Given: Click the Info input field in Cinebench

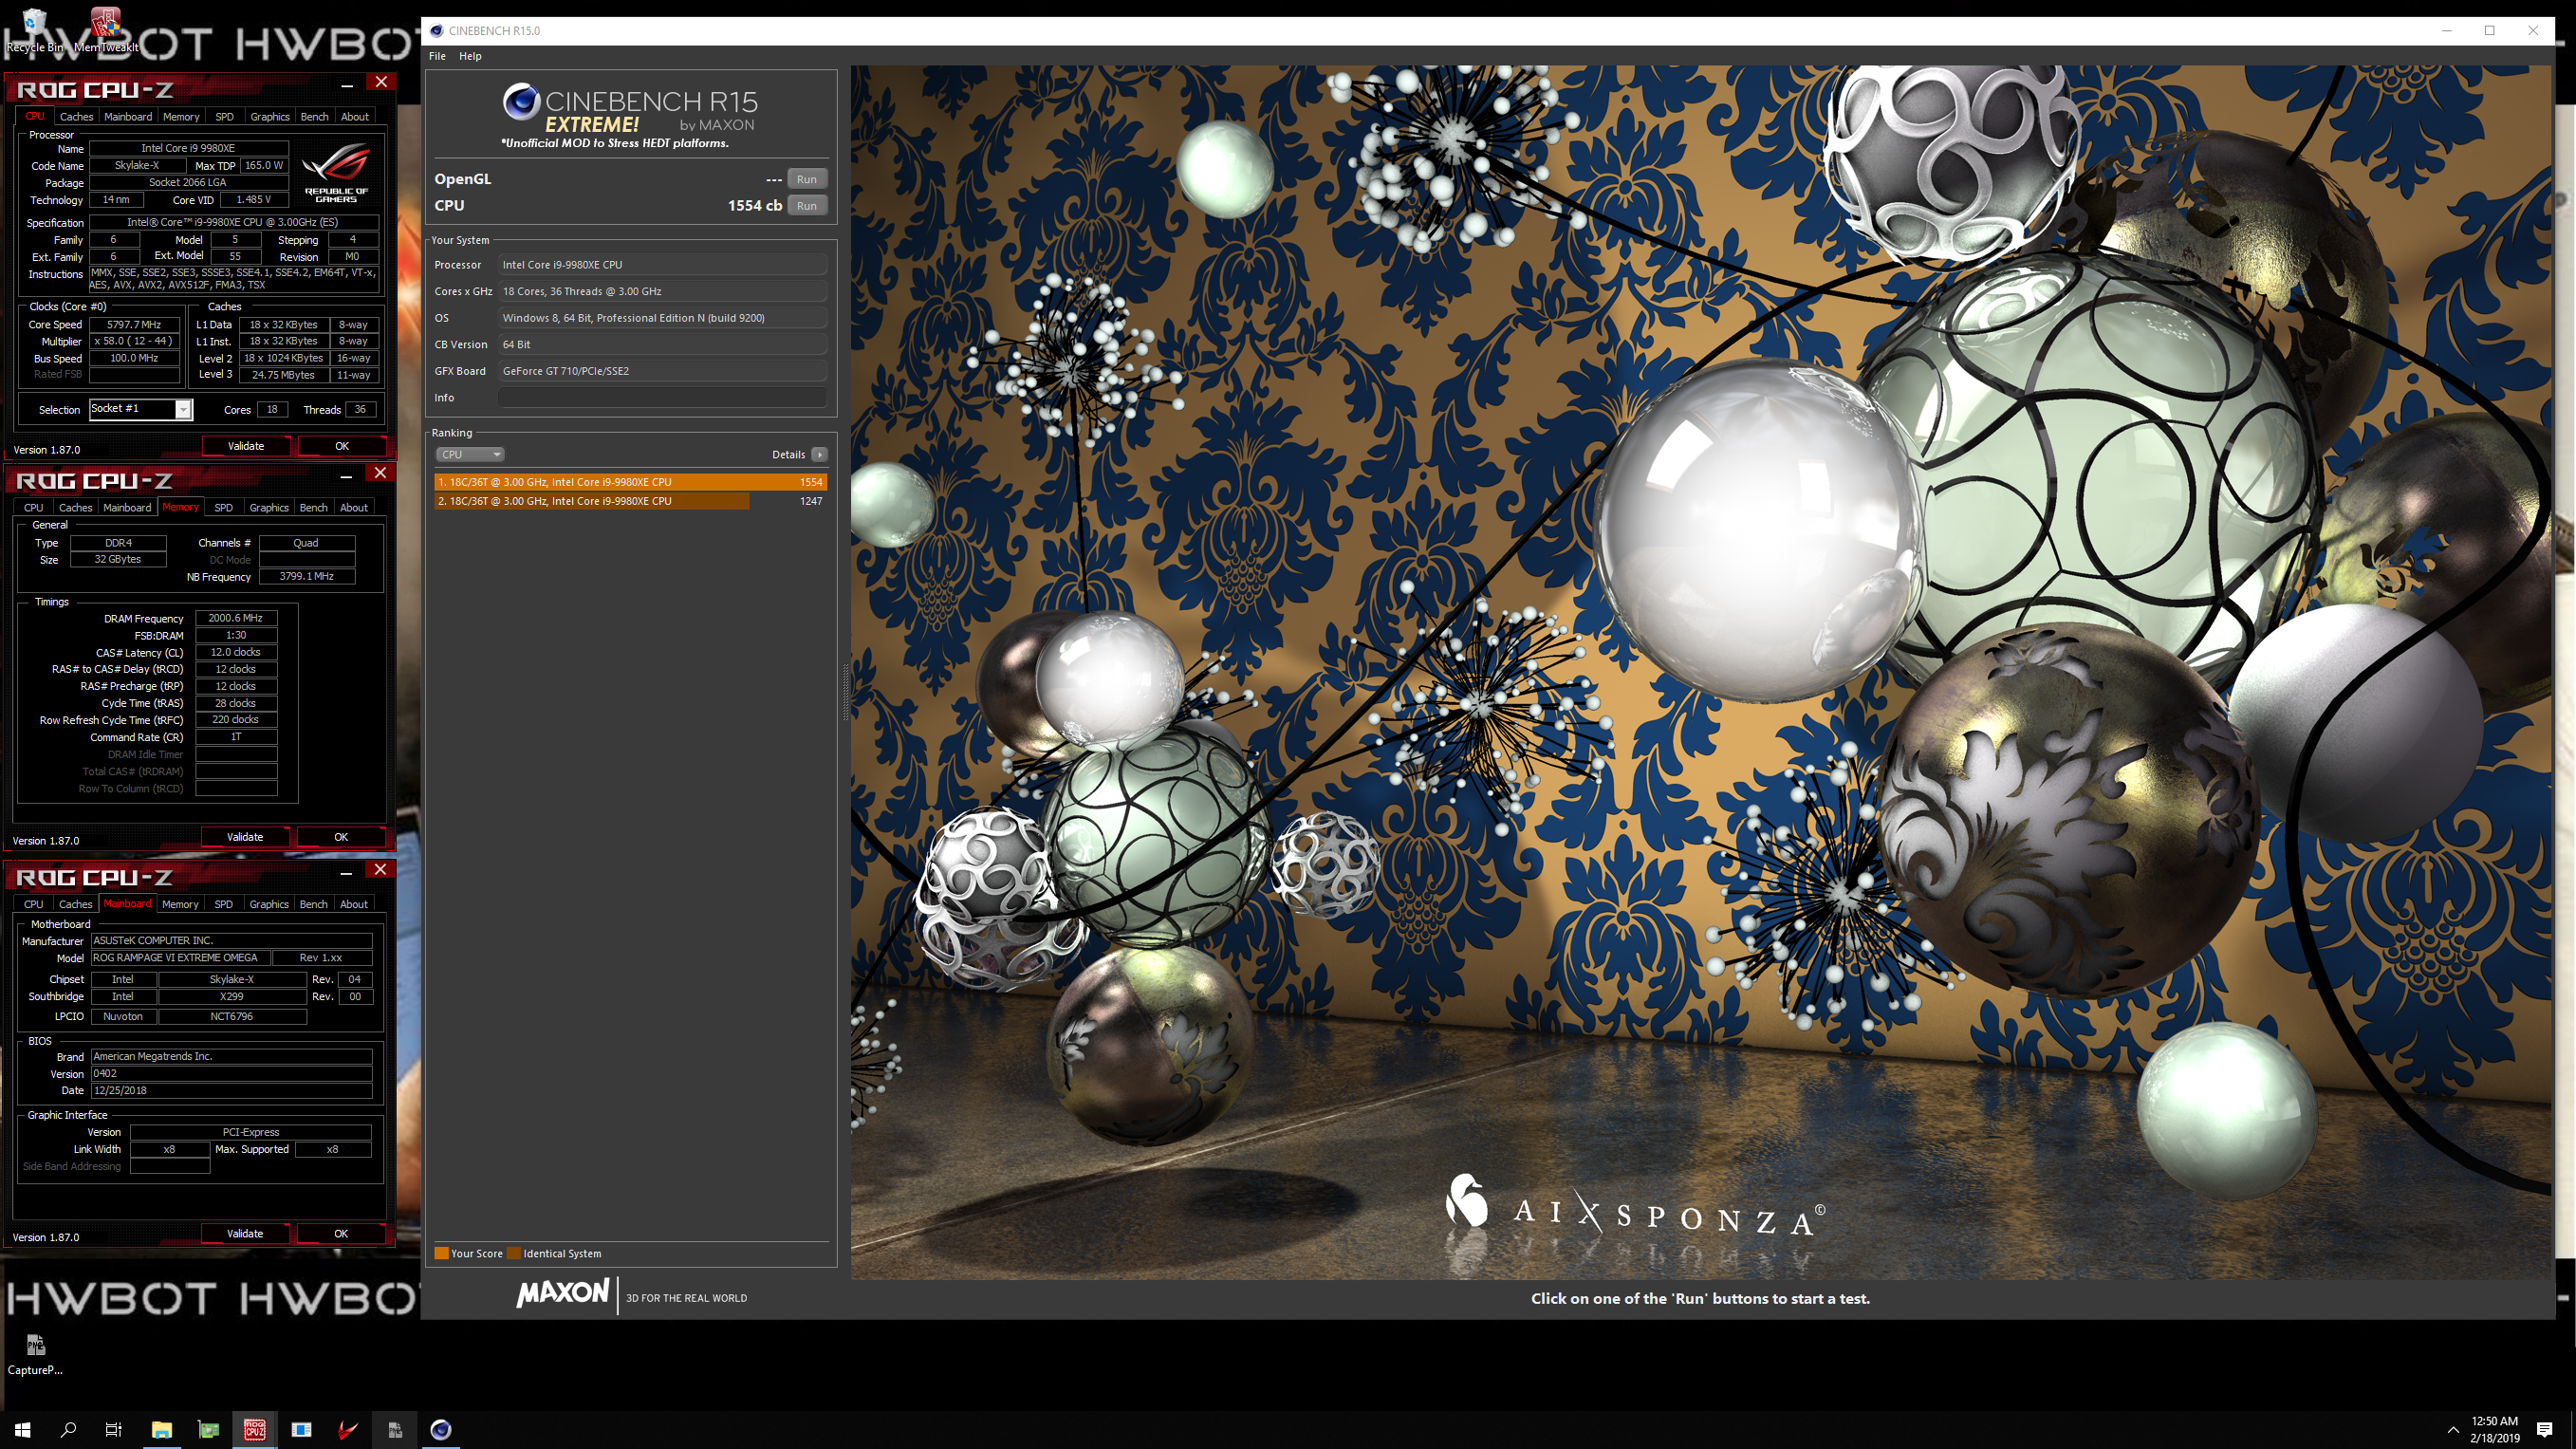Looking at the screenshot, I should coord(662,397).
